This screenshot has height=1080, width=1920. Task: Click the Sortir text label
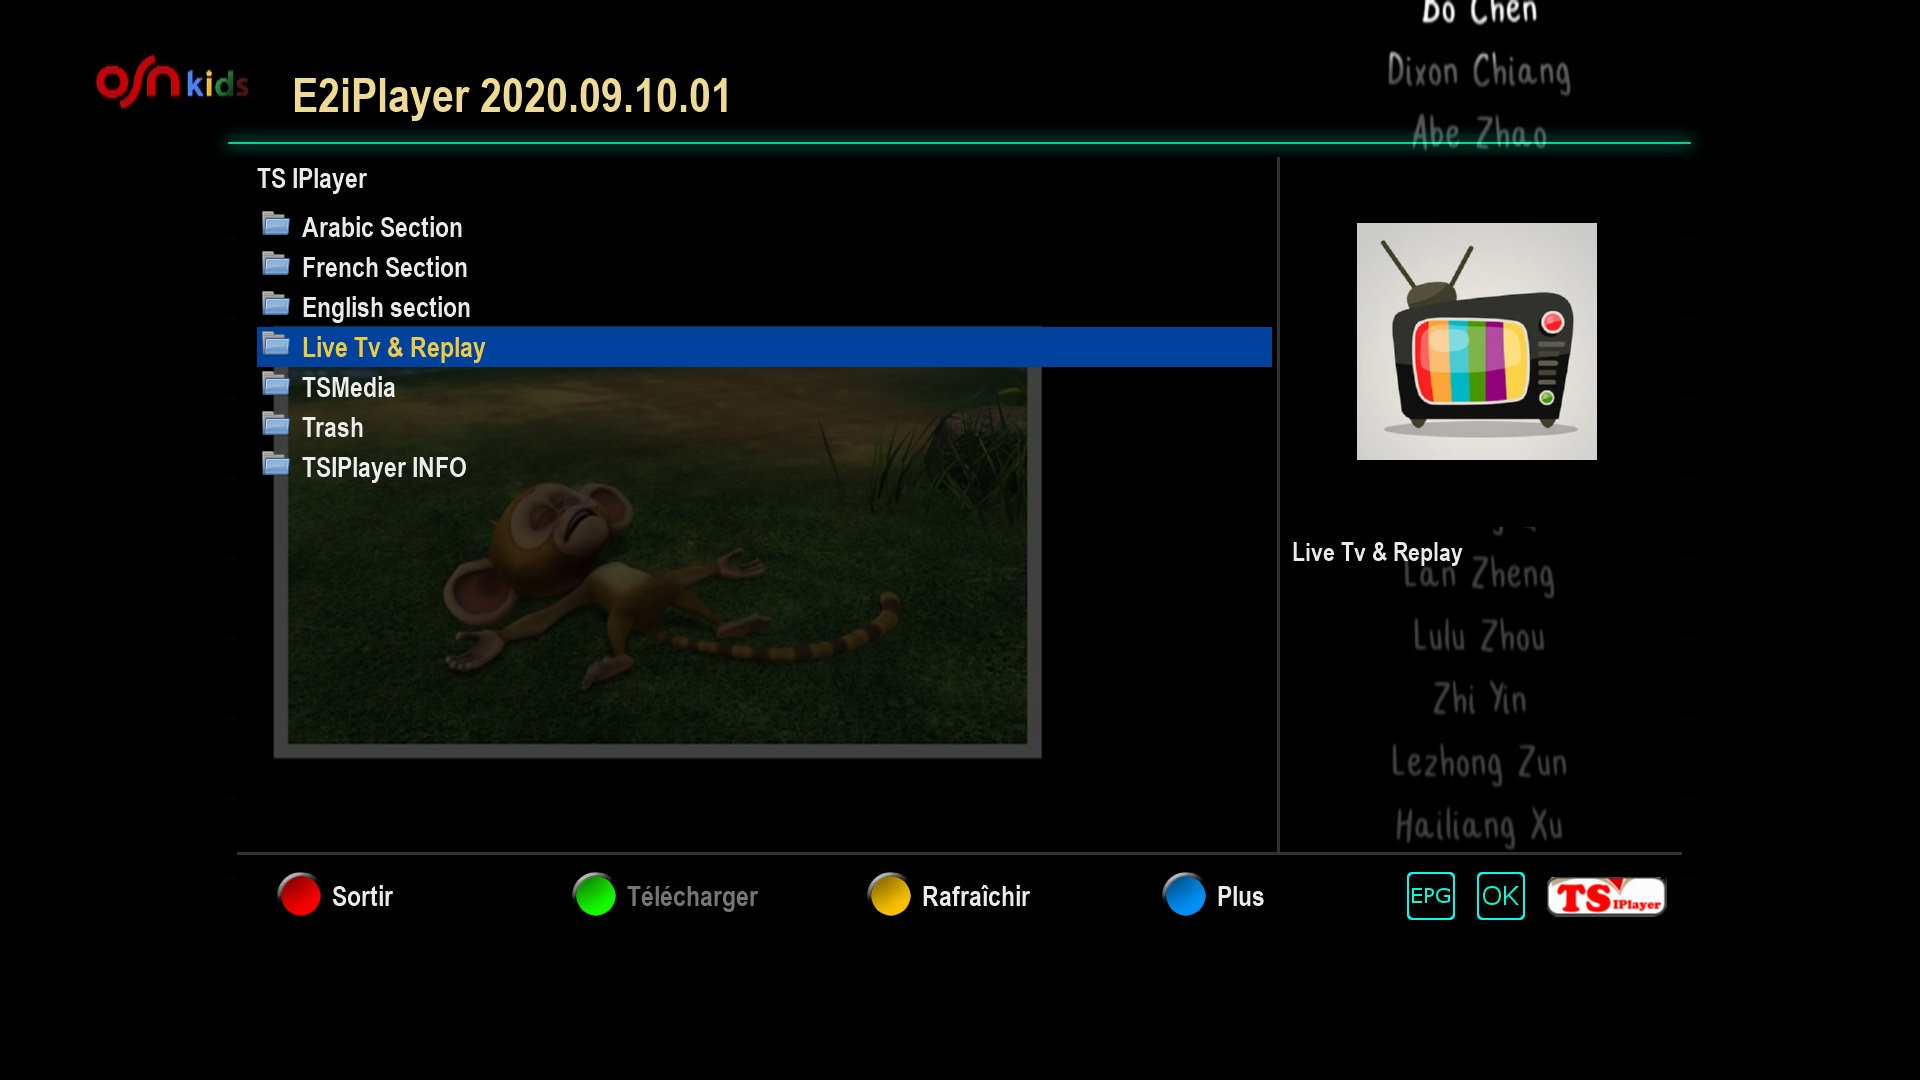[362, 897]
